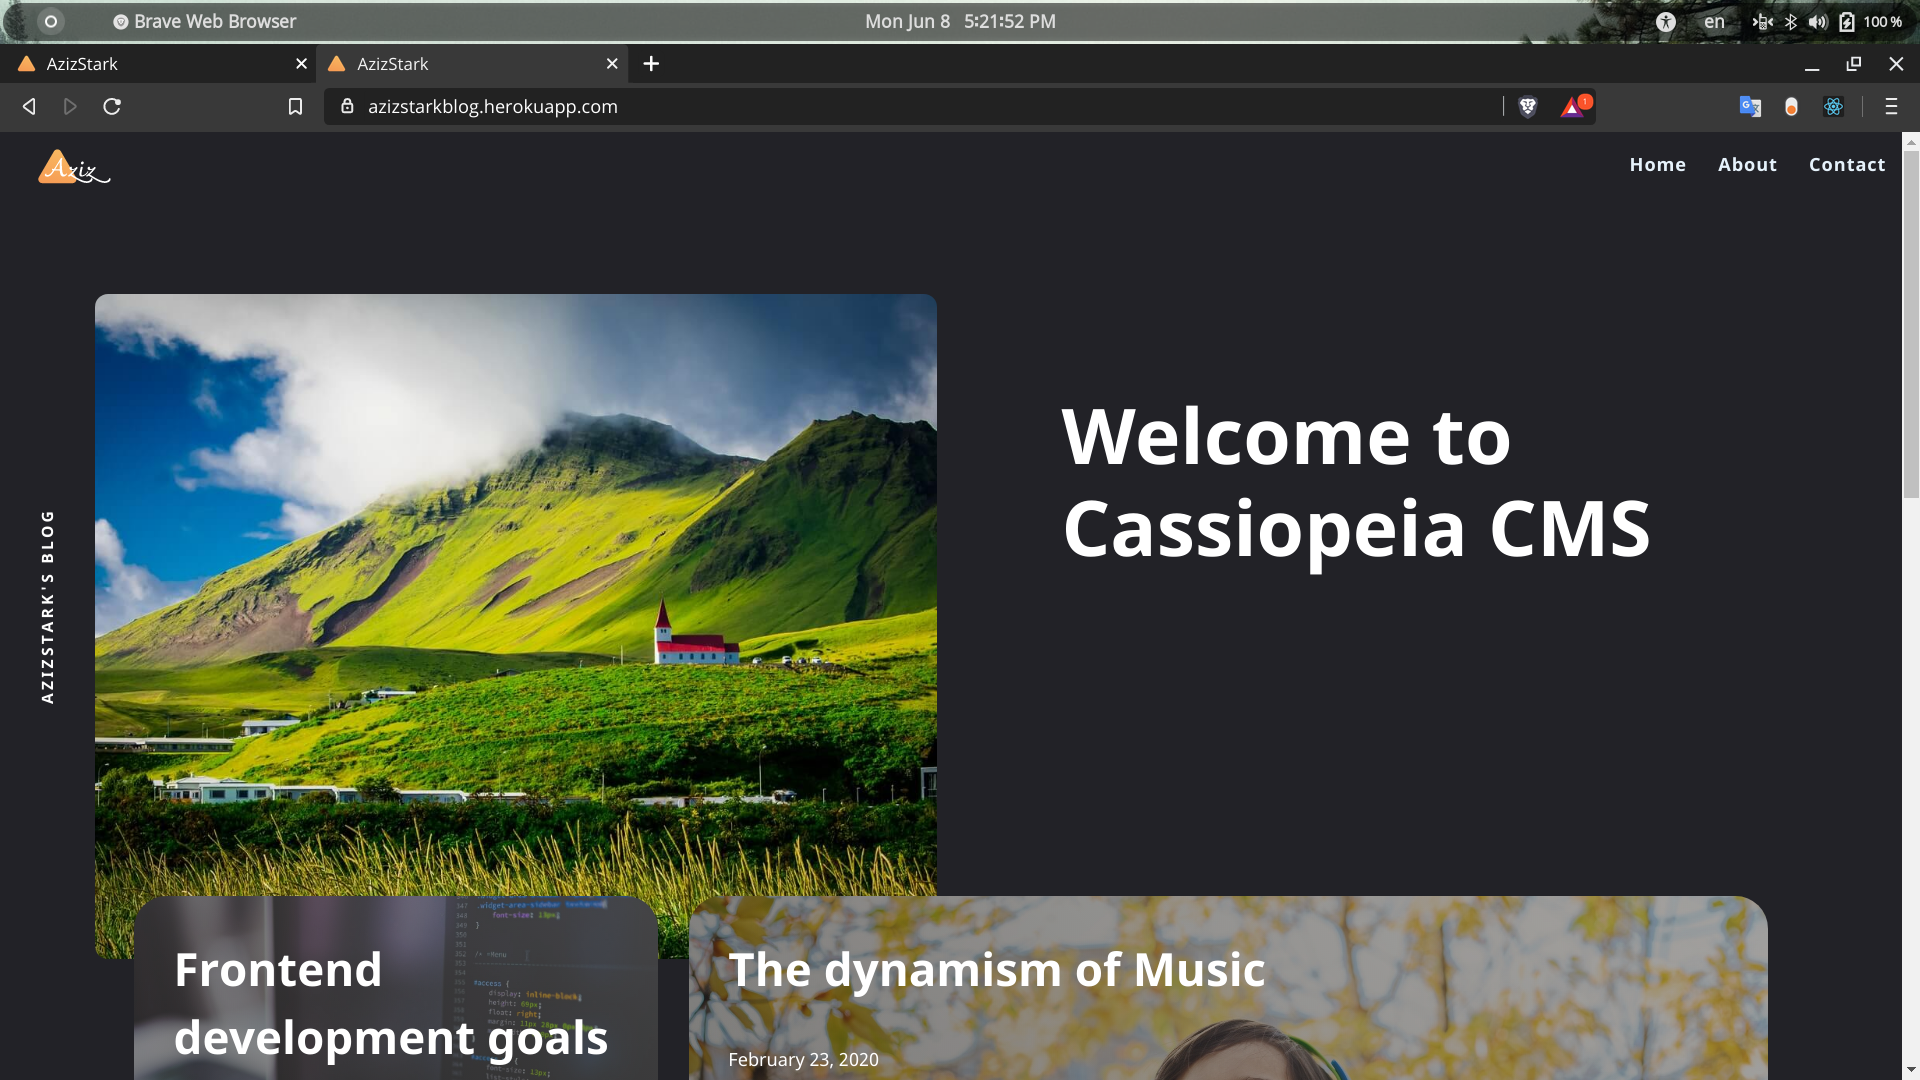The width and height of the screenshot is (1920, 1080).
Task: Bookmark this page using the bookmark icon
Action: click(x=295, y=106)
